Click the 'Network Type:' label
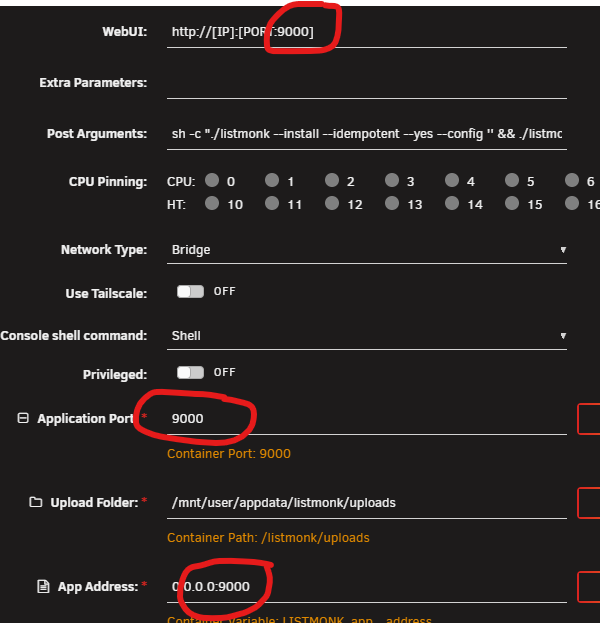Image resolution: width=600 pixels, height=623 pixels. coord(104,250)
